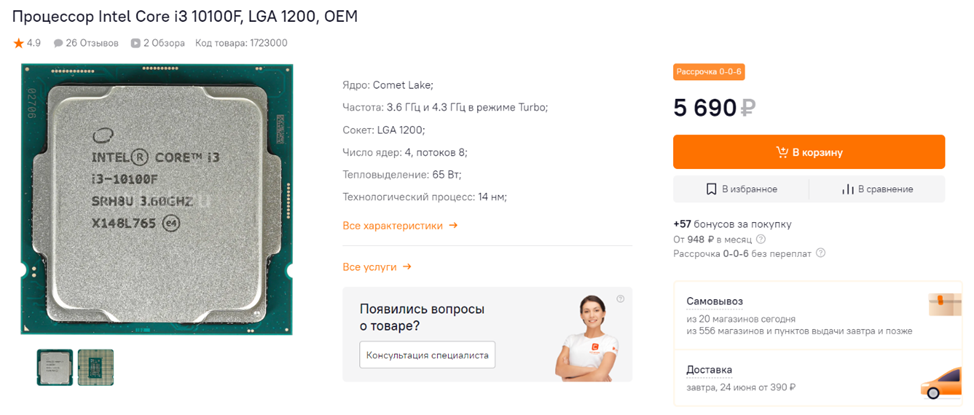The width and height of the screenshot is (974, 415).
Task: Click the package box icon by Самовывоз
Action: [x=943, y=306]
